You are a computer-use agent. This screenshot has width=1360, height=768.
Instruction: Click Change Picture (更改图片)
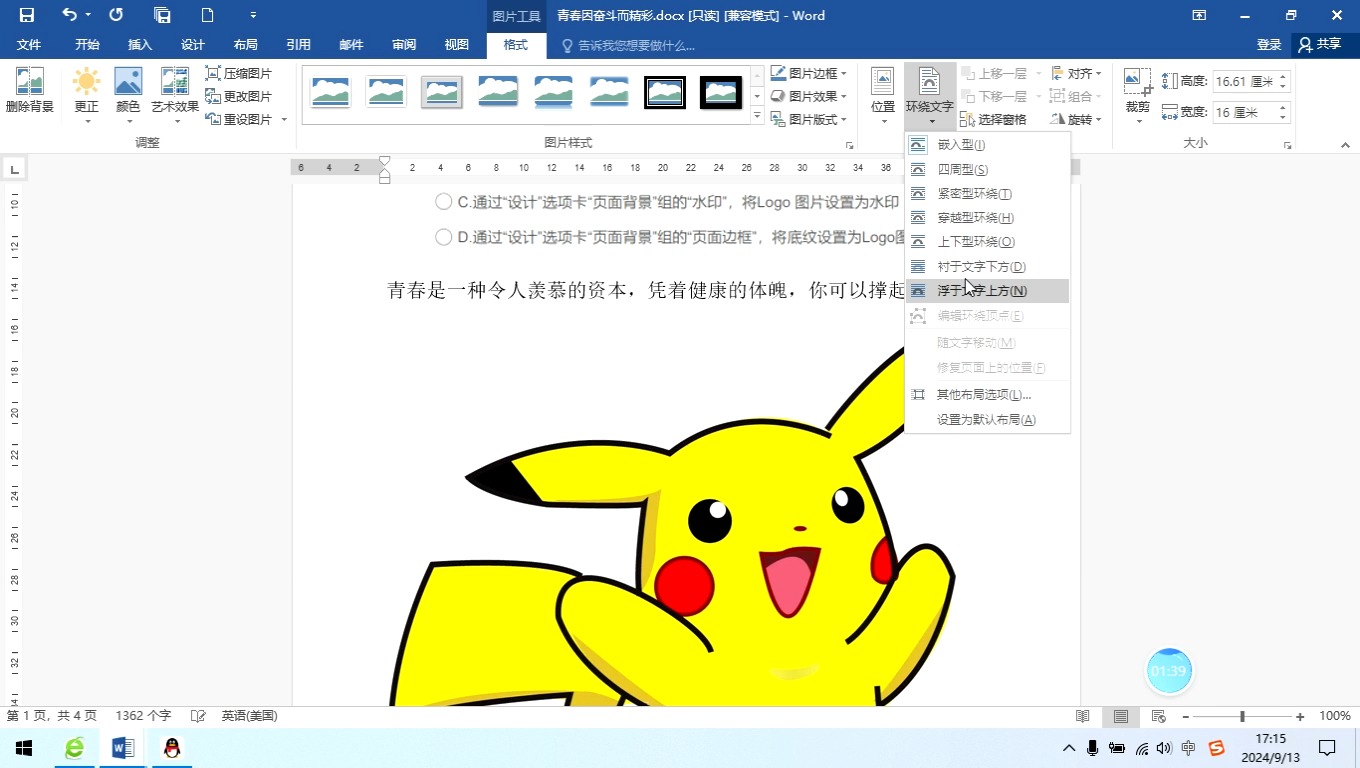[238, 96]
